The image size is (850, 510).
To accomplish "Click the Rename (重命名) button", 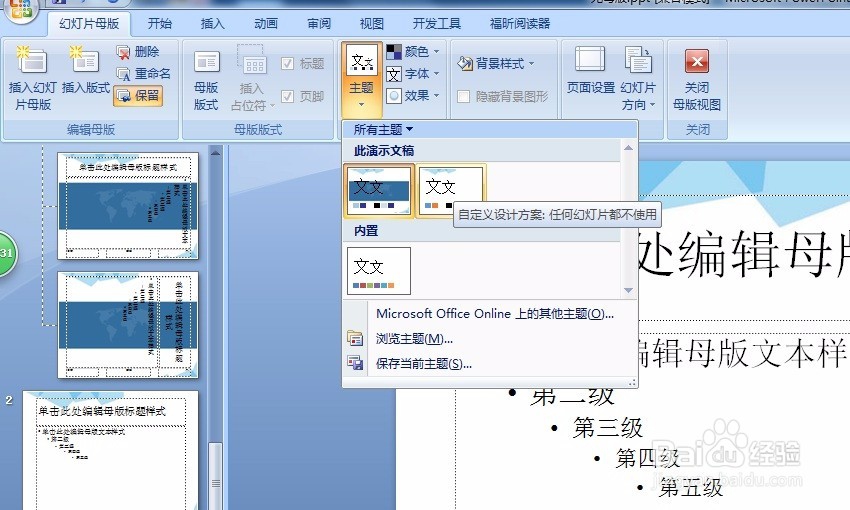I will click(144, 74).
